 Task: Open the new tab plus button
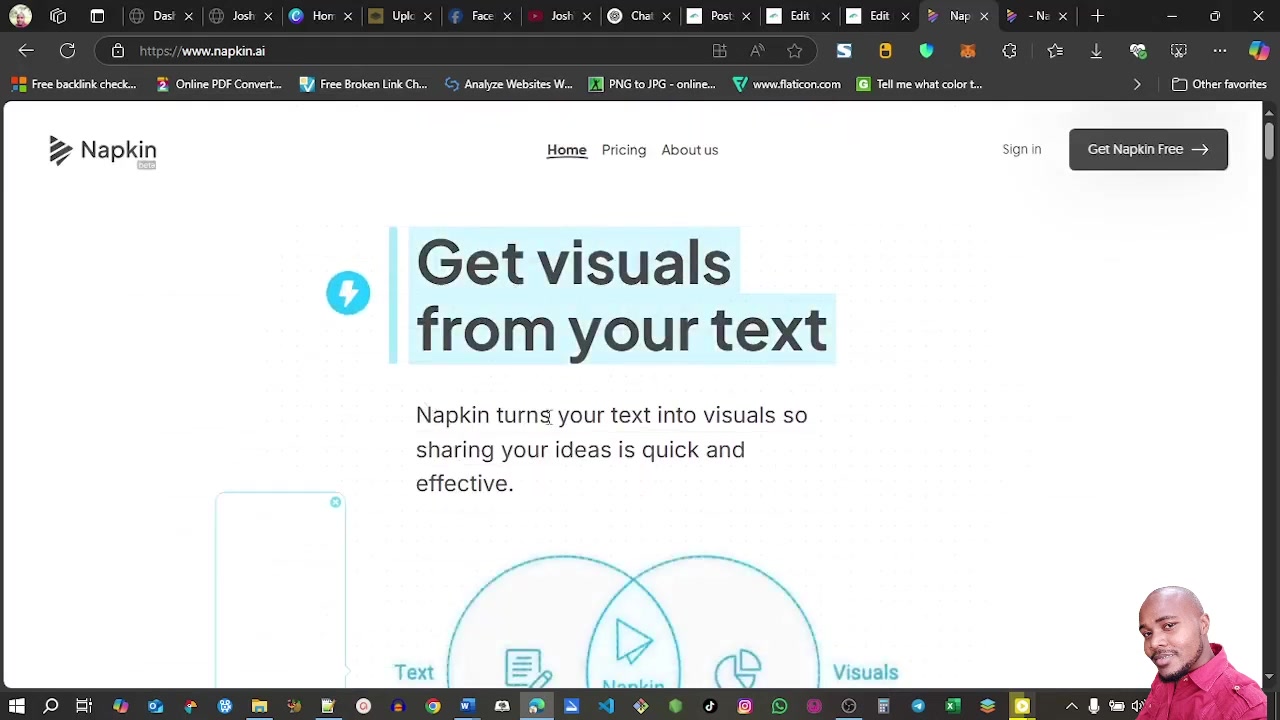click(x=1098, y=16)
